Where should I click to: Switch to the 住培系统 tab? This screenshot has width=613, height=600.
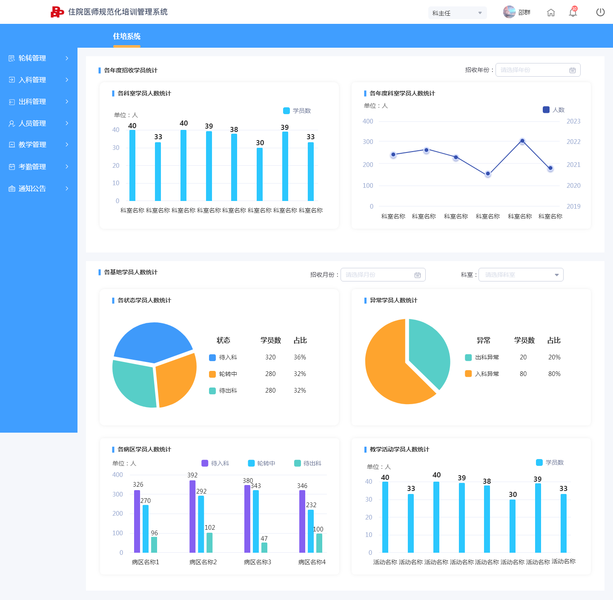tap(127, 36)
